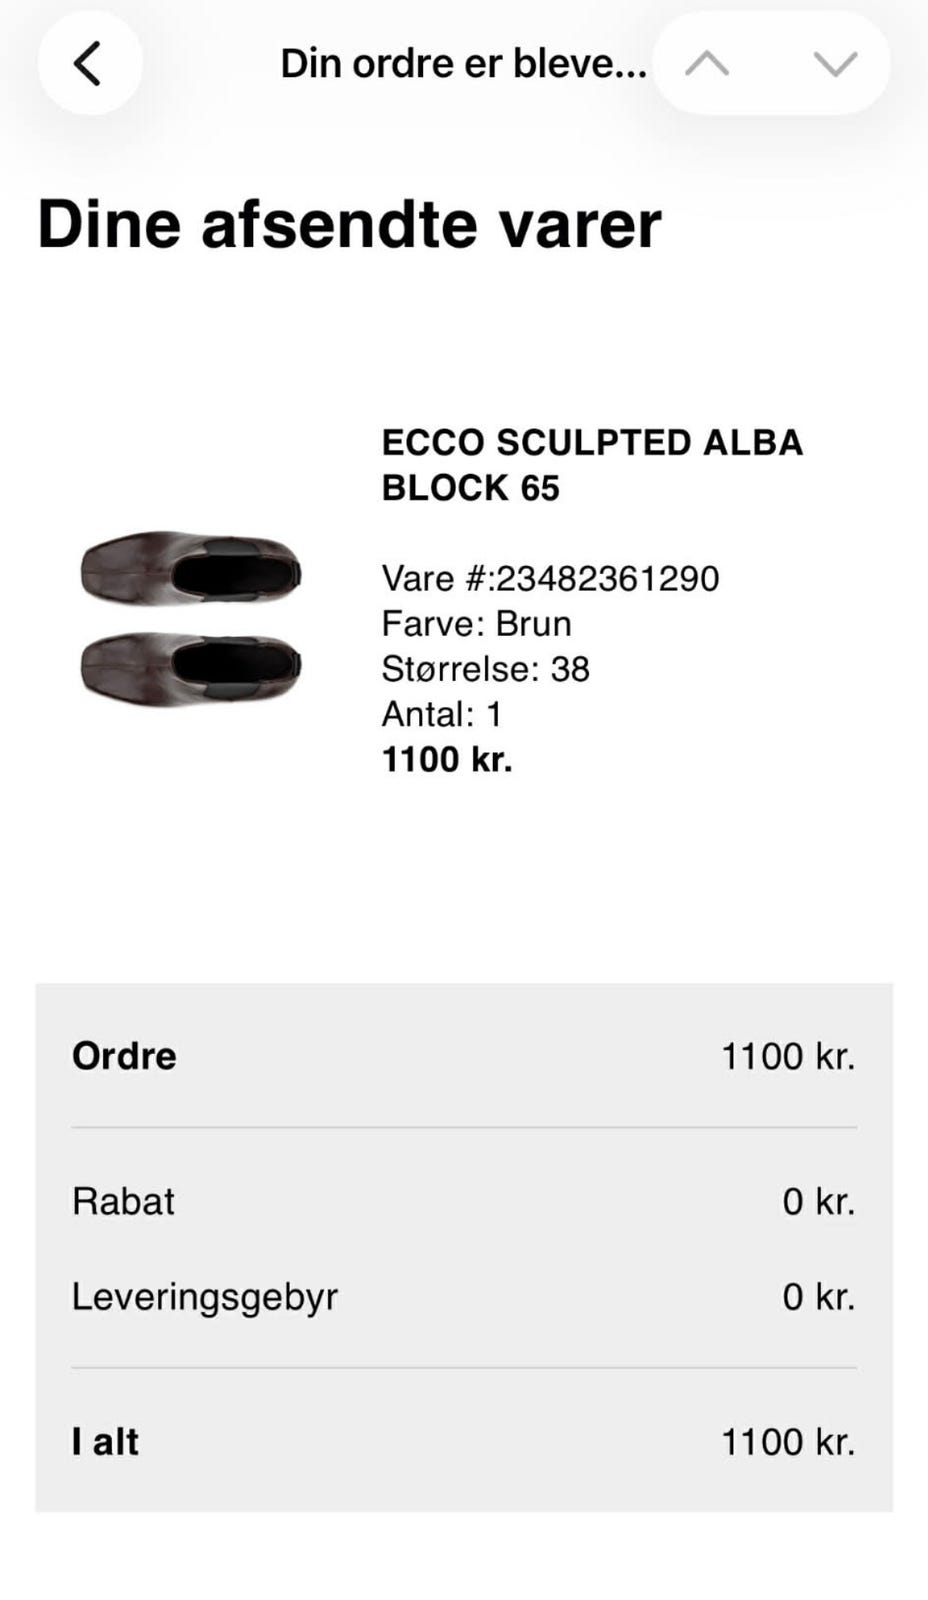Open the brown boots product image

point(191,619)
